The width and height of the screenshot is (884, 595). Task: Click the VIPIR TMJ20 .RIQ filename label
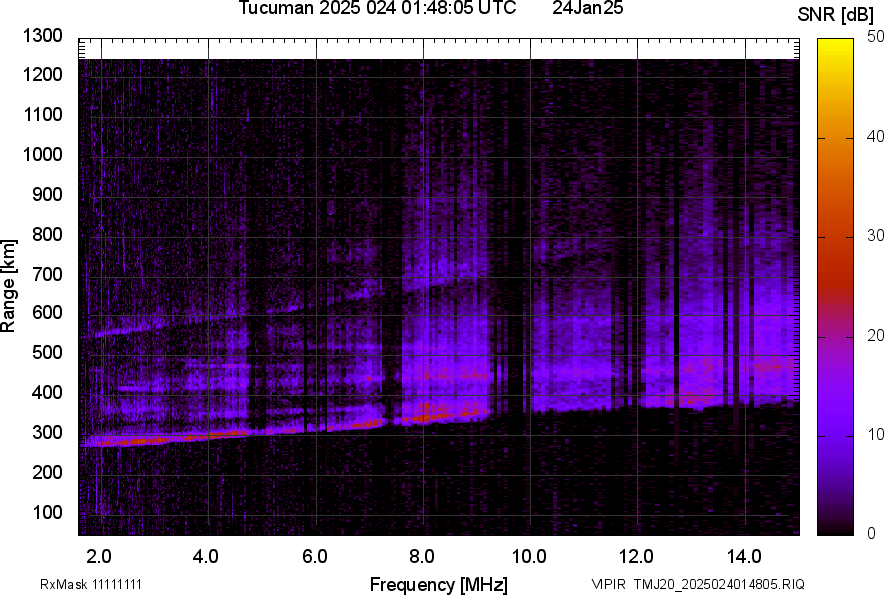coord(697,584)
